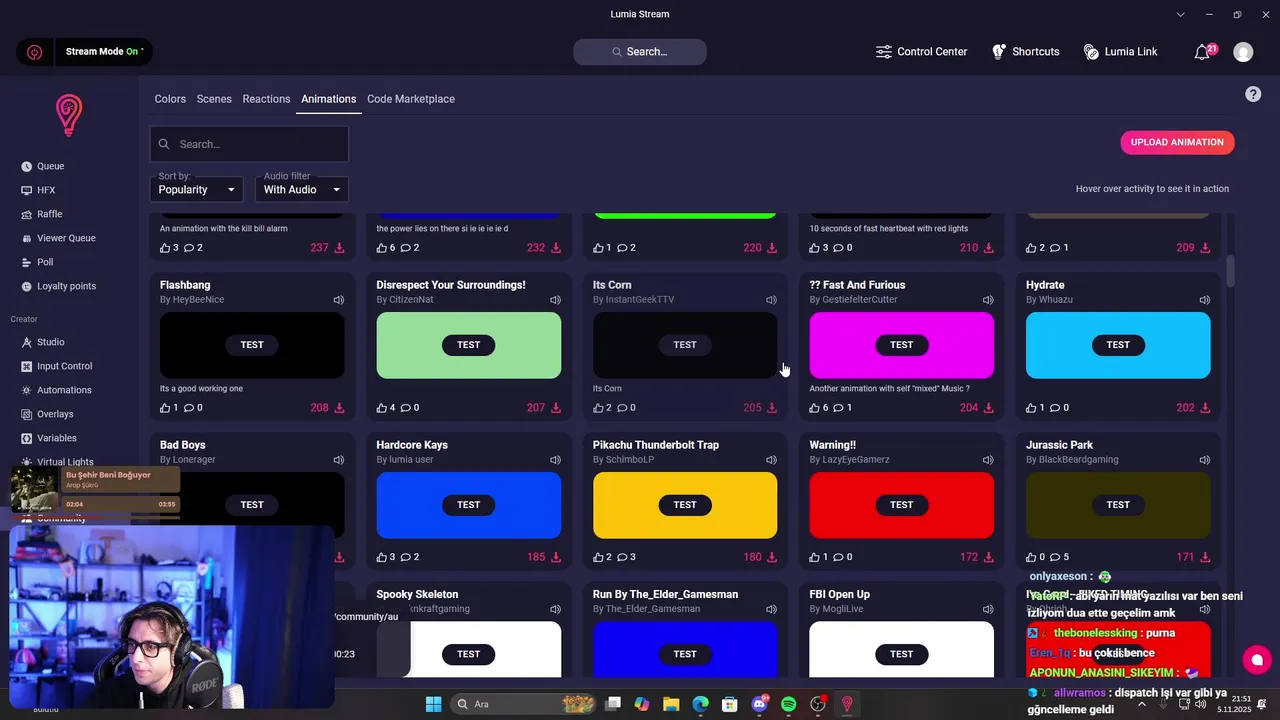Screen dimensions: 1280x720
Task: Open Spotify from the taskbar
Action: 788,704
